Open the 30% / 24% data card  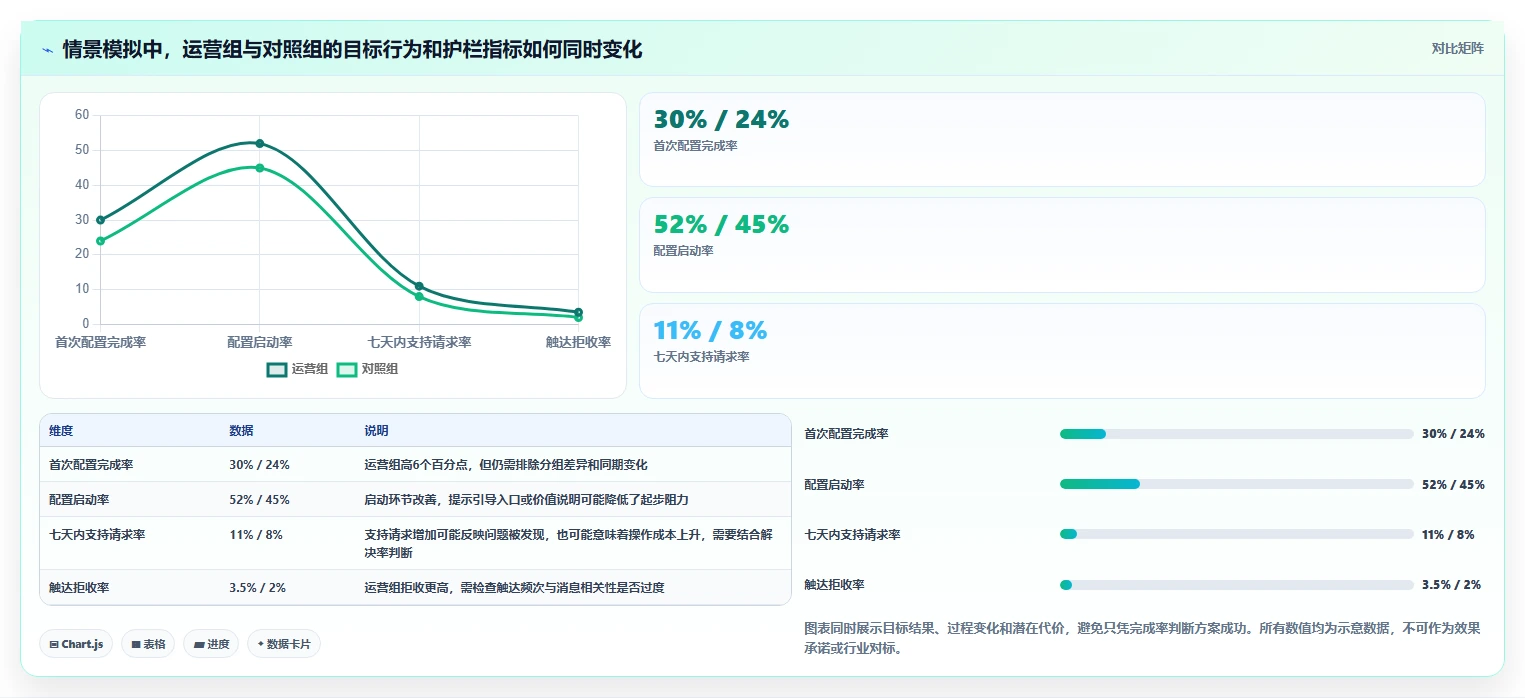[1062, 140]
